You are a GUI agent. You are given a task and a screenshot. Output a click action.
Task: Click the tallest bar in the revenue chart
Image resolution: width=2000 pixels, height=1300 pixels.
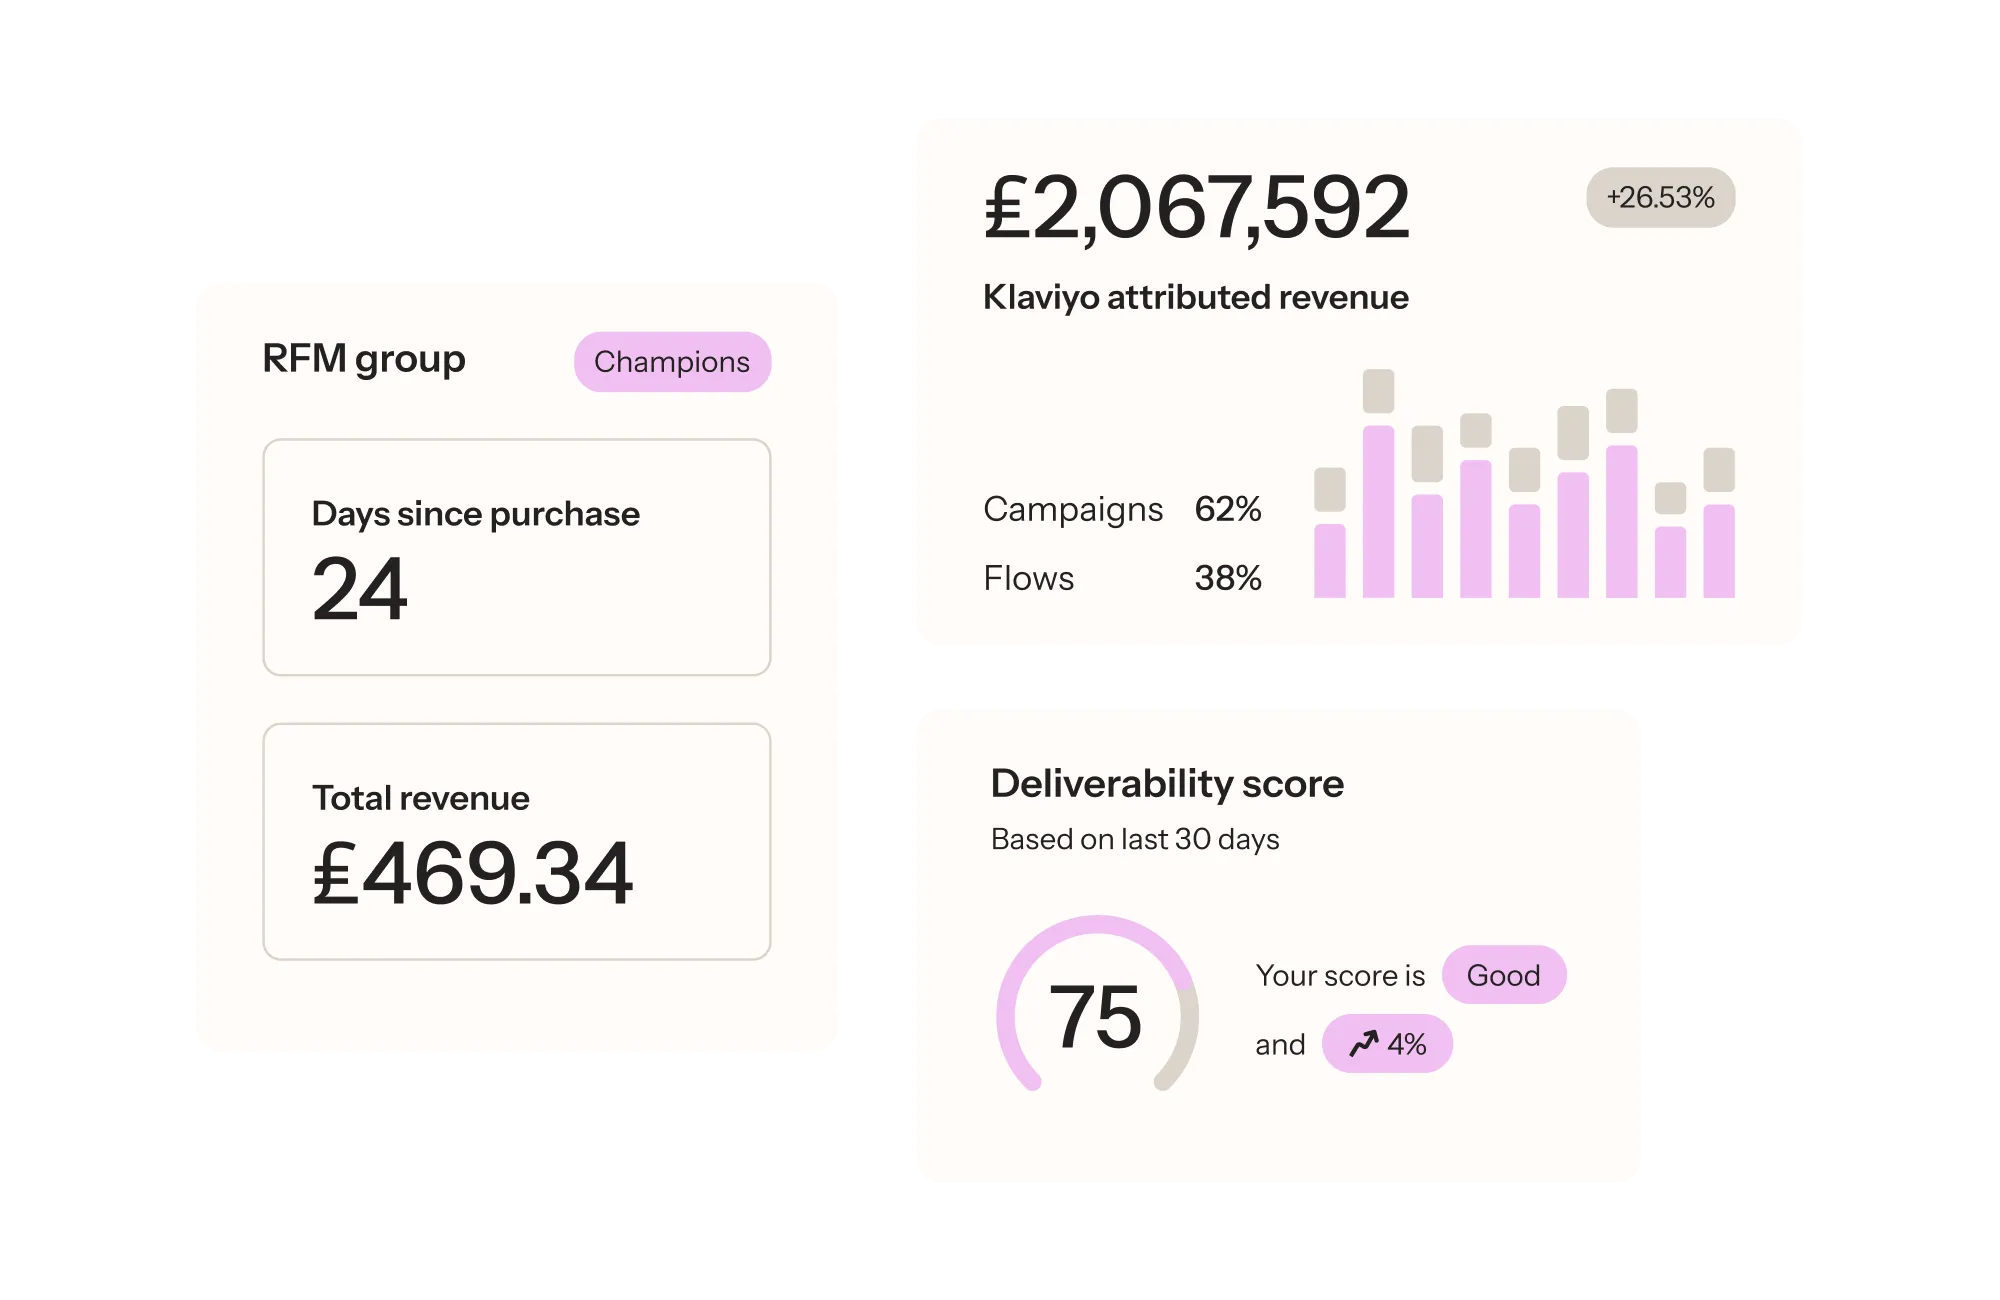(1378, 500)
